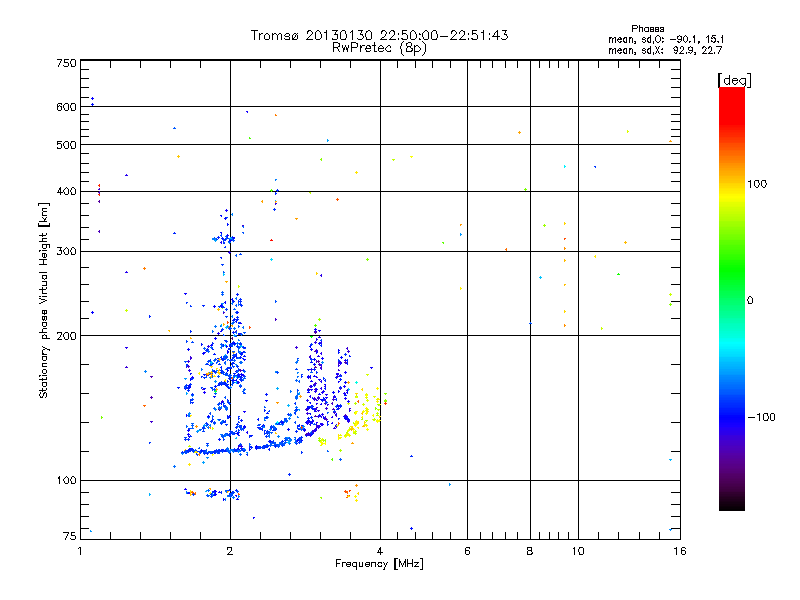
Task: Click the 'Phases' header label
Action: pyautogui.click(x=647, y=29)
